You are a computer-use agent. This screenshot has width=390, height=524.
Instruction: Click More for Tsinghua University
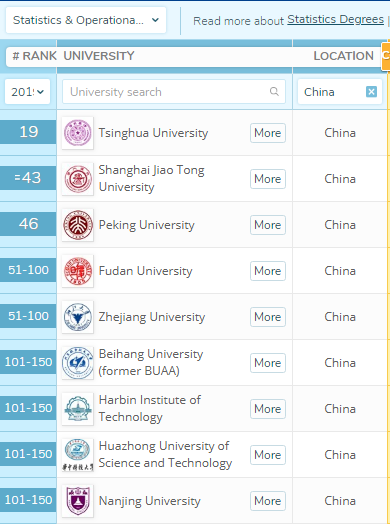click(268, 133)
